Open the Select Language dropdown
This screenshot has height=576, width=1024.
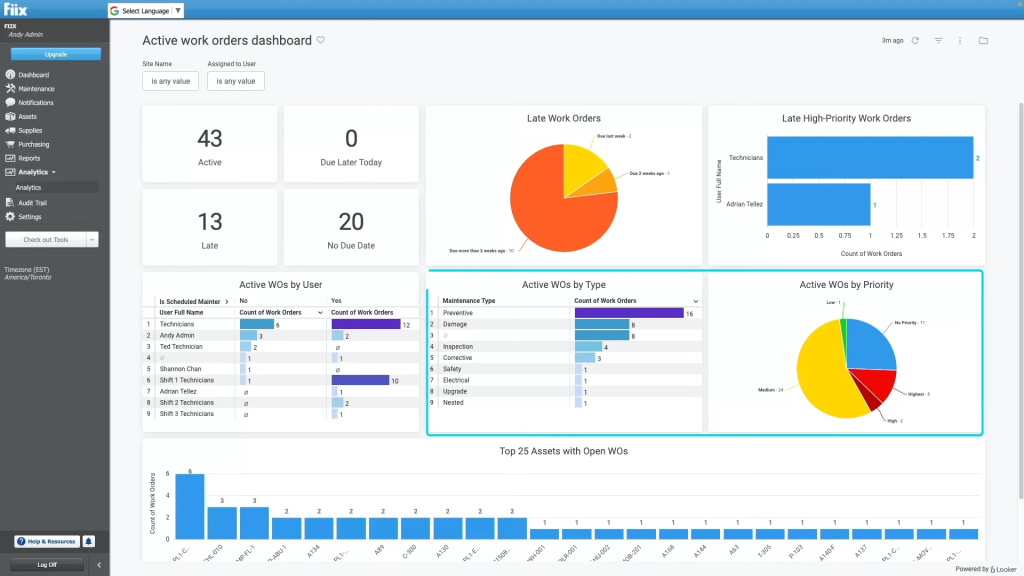tap(143, 10)
